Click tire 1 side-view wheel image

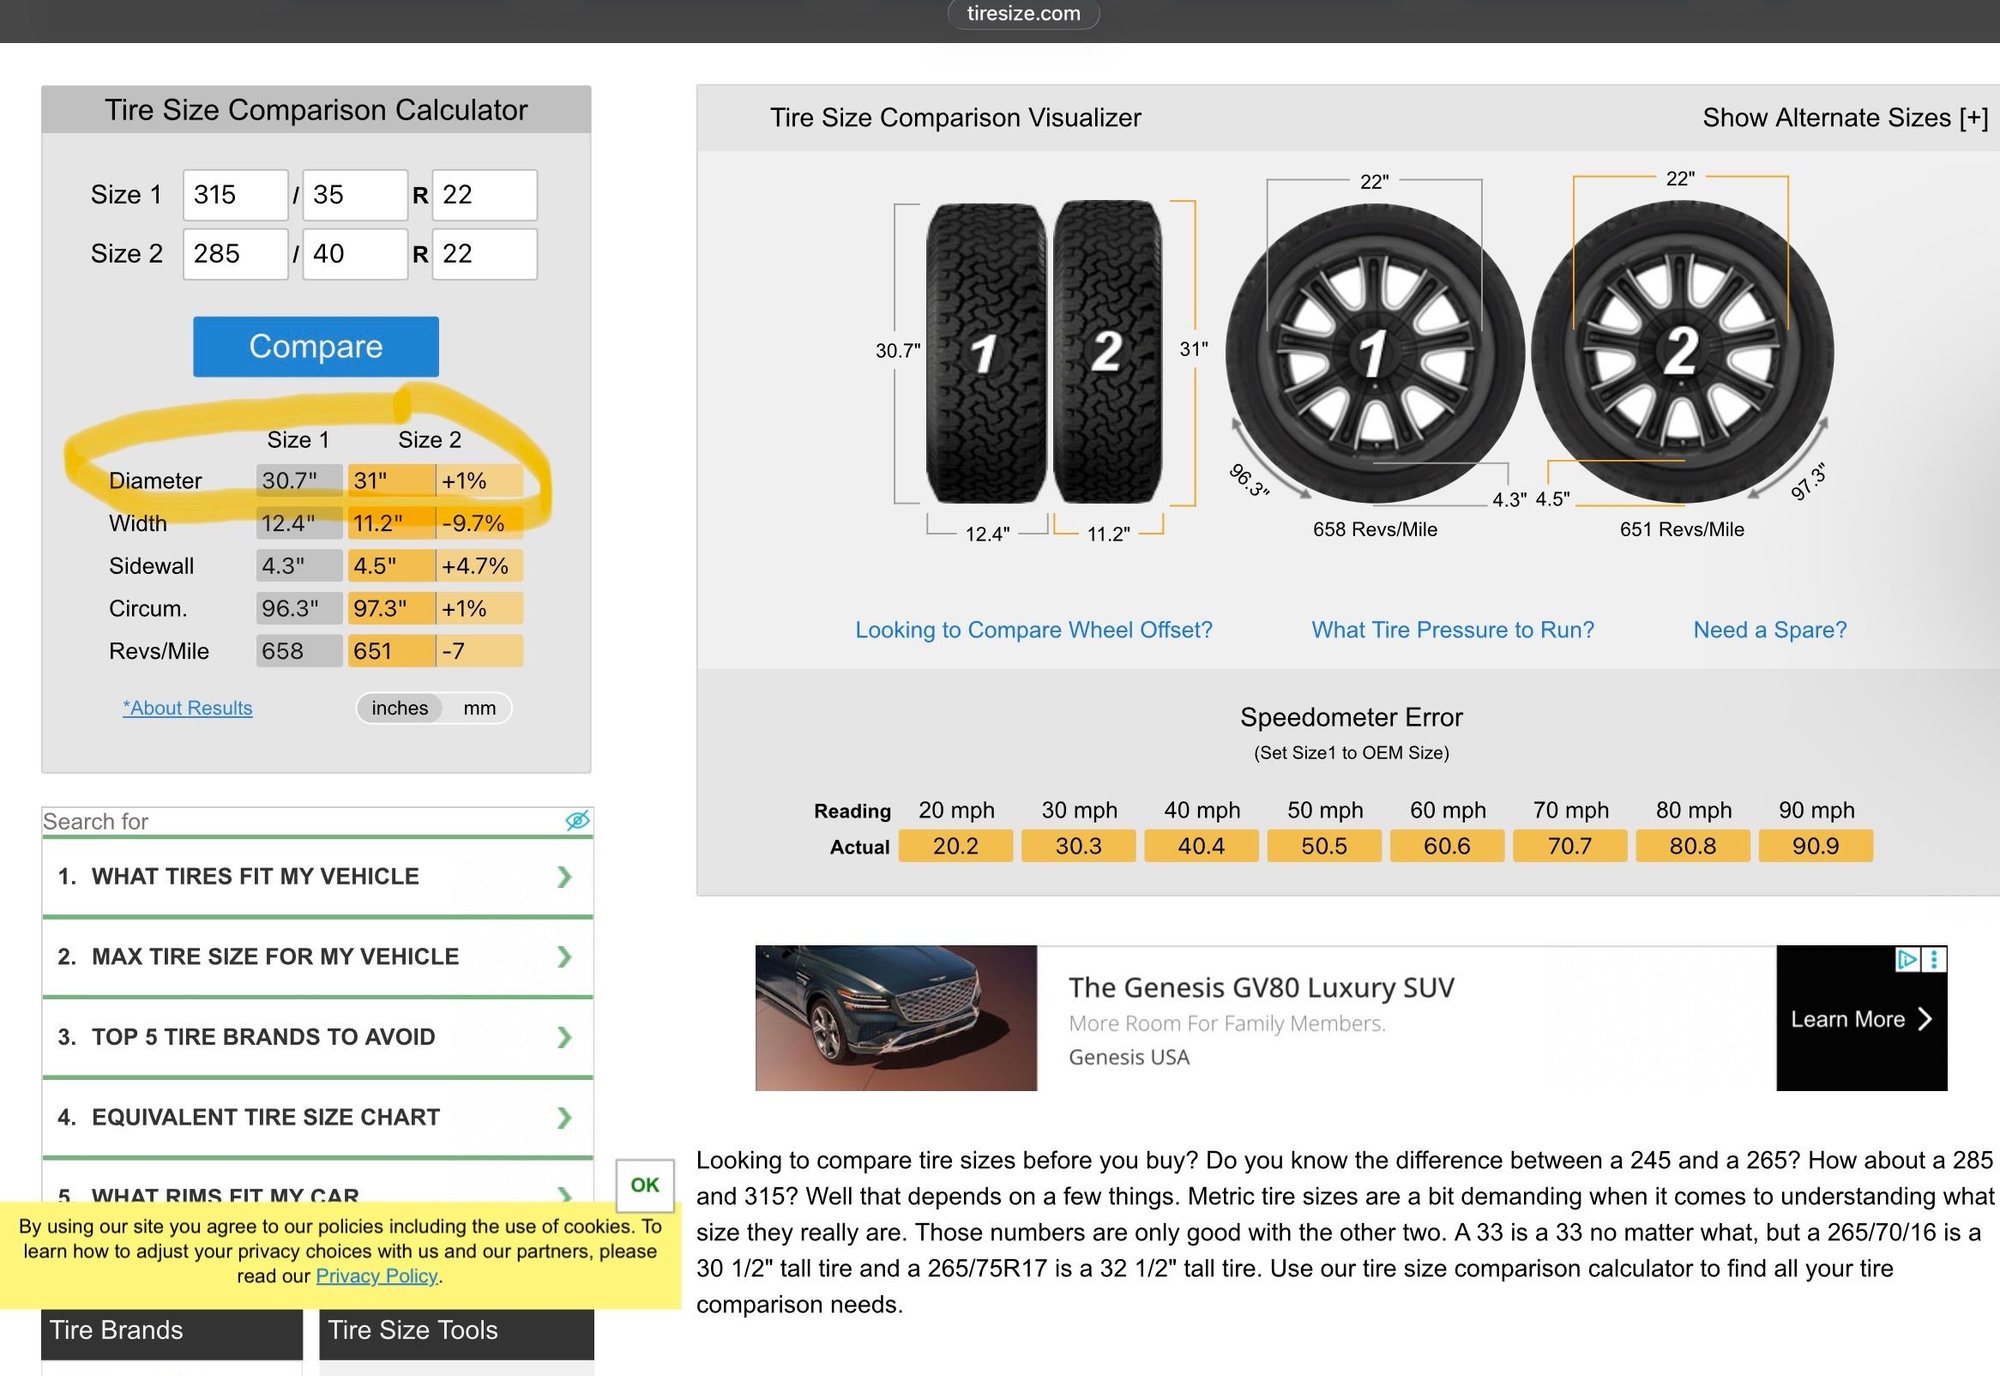point(1375,353)
